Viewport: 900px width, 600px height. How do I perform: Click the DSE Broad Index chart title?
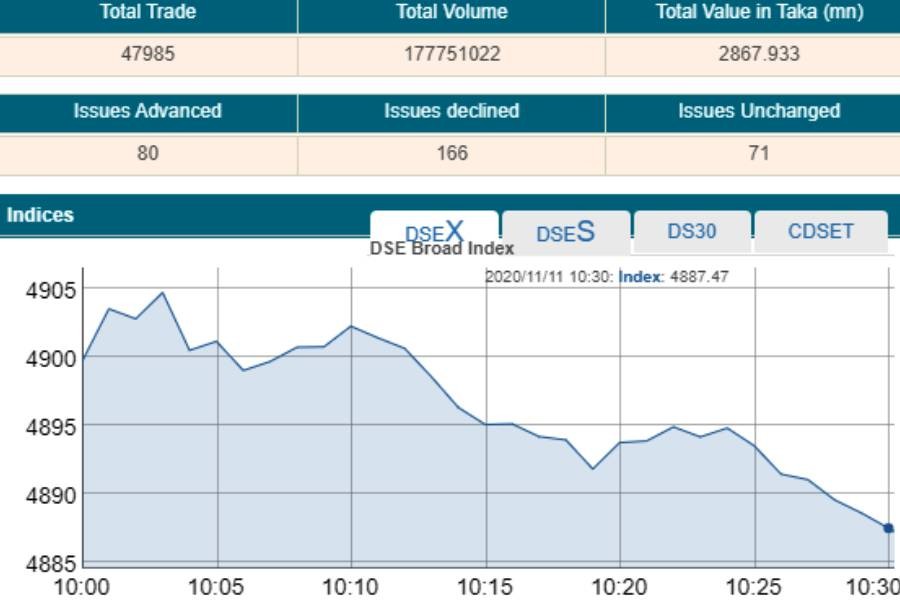pos(442,249)
